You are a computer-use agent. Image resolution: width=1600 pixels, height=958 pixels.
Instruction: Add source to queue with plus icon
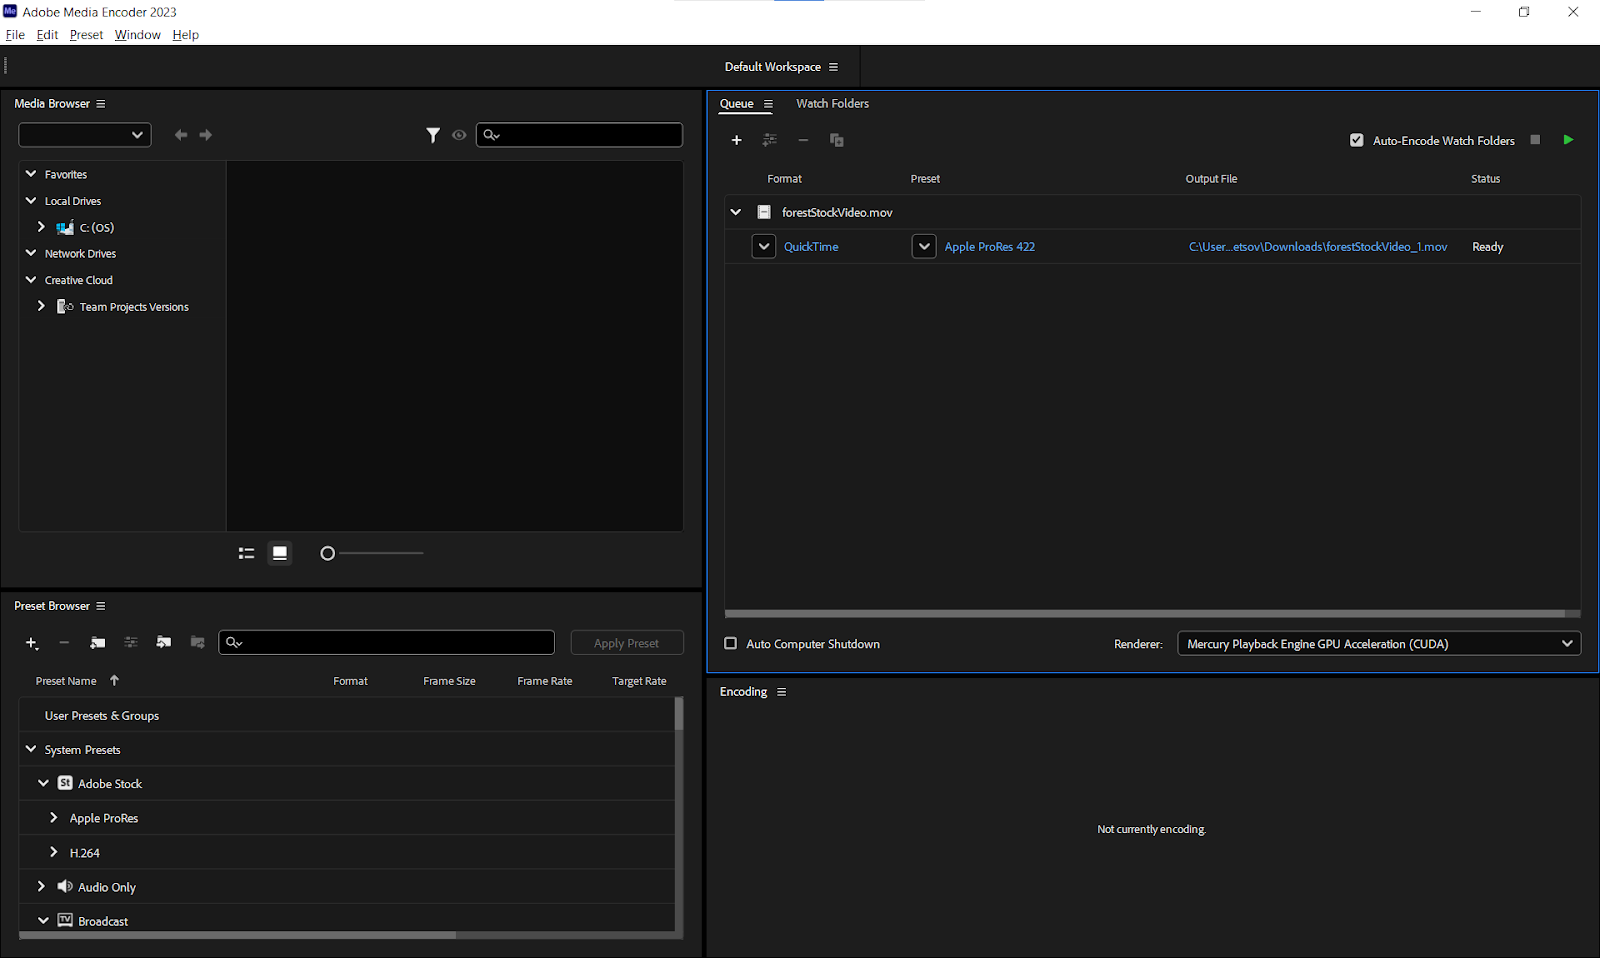pos(737,140)
